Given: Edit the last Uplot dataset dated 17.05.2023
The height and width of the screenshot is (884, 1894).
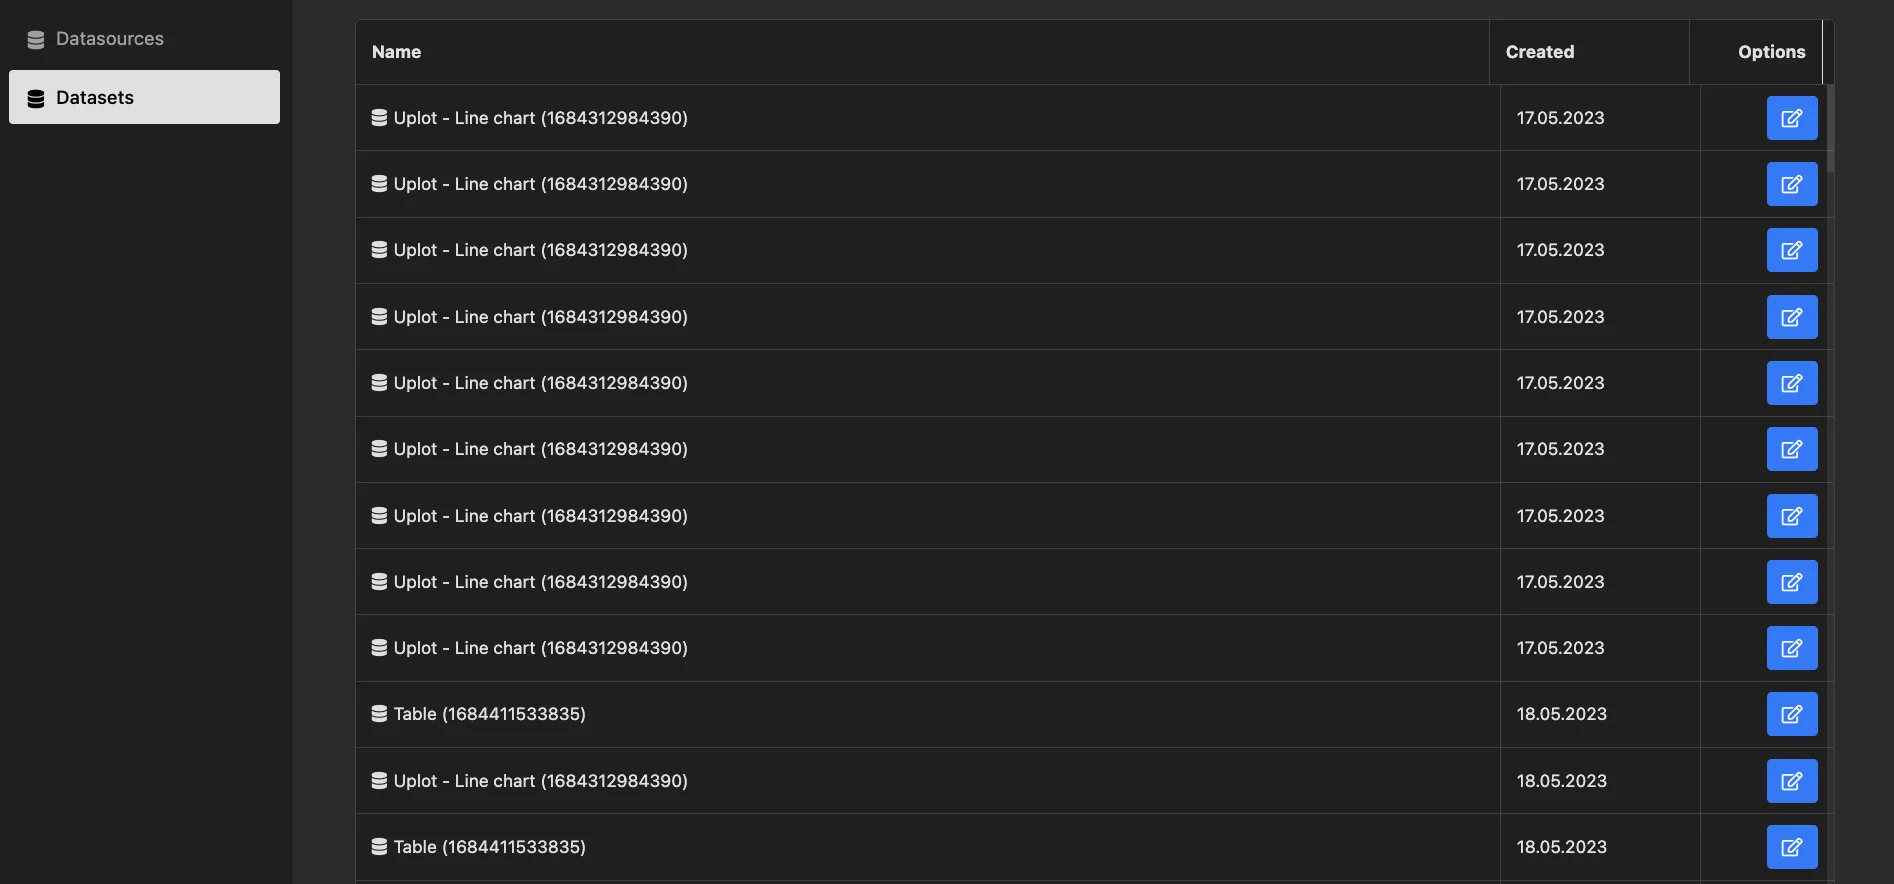Looking at the screenshot, I should (1791, 648).
